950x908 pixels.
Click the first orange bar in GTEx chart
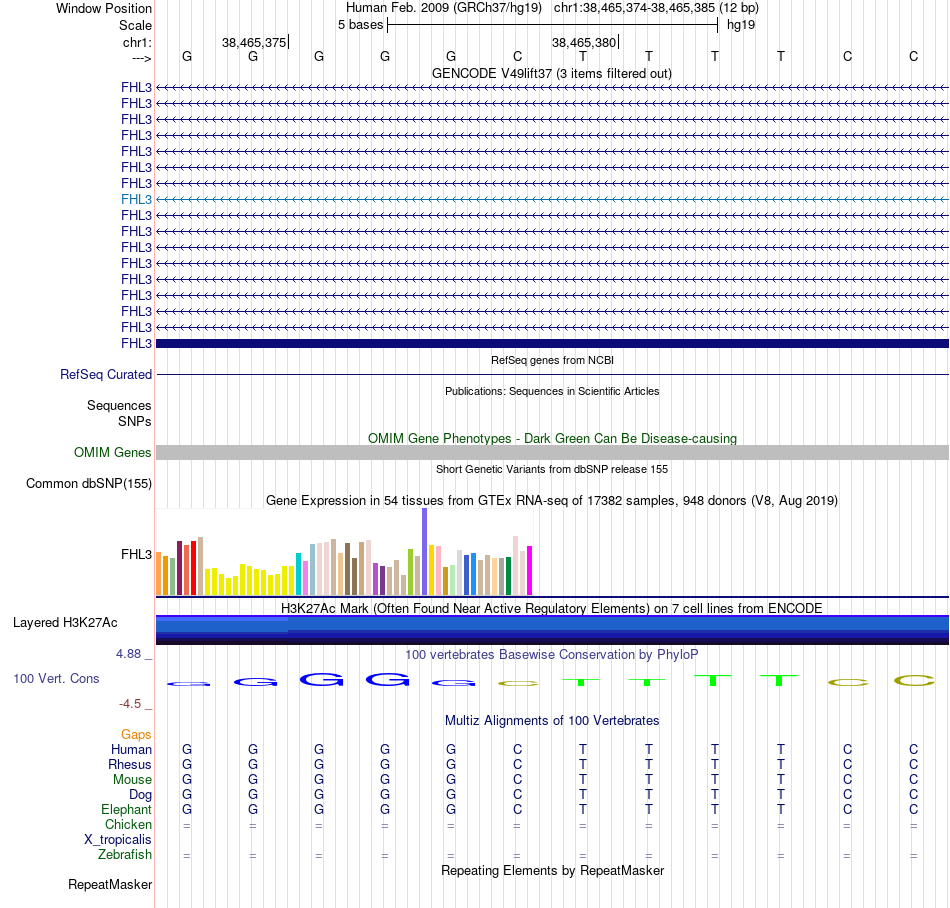pos(160,574)
